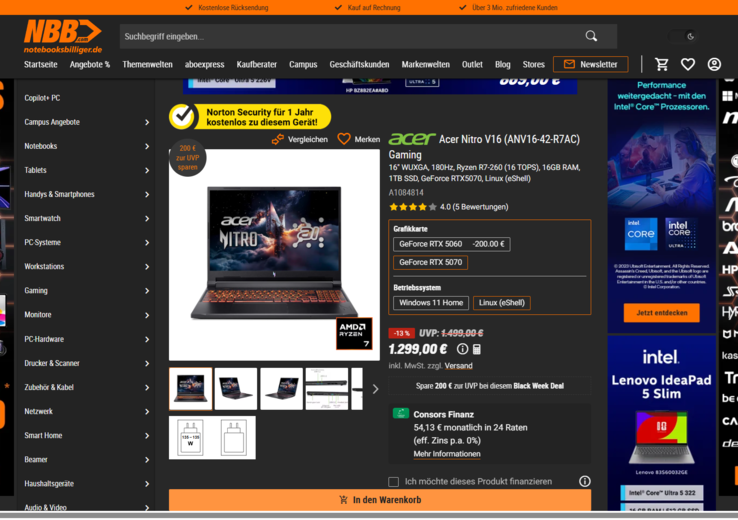
Task: Select Windows 11 Home operating system
Action: (x=431, y=303)
